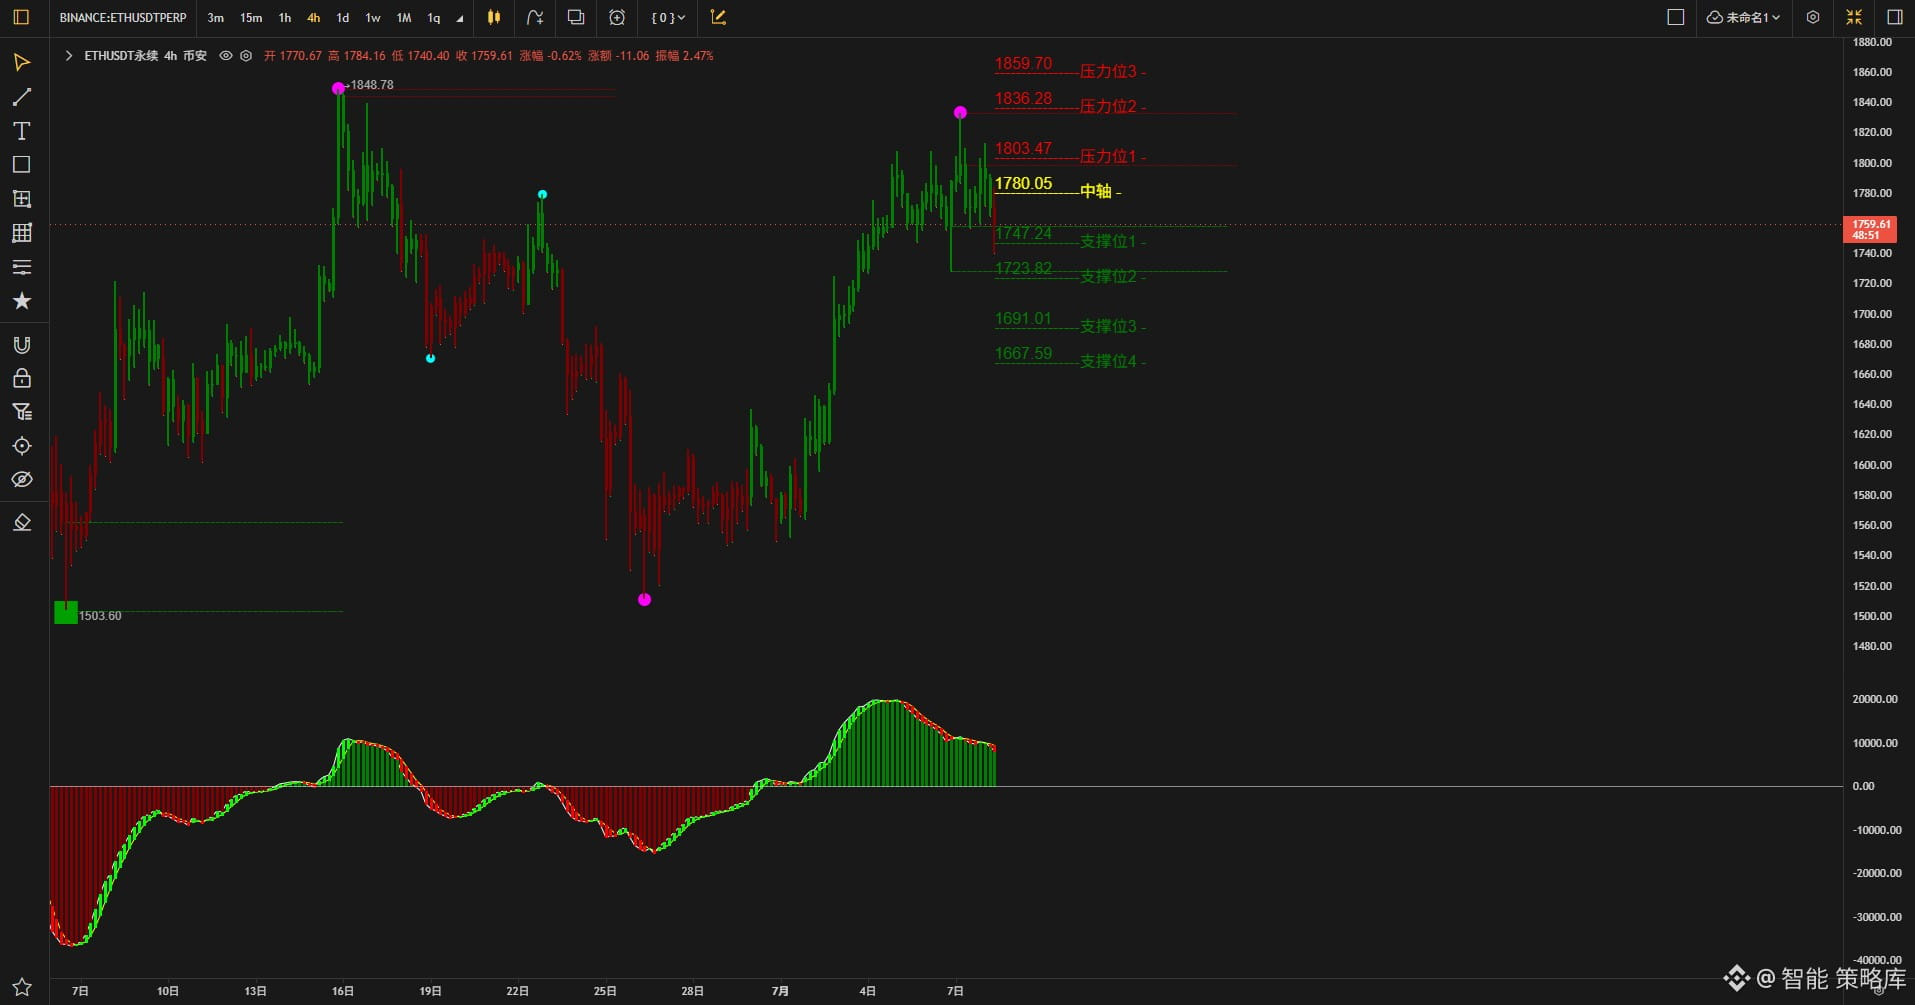This screenshot has width=1915, height=1005.
Task: Click the BINANCE:ETHUSDTPERP symbol search
Action: (x=123, y=18)
